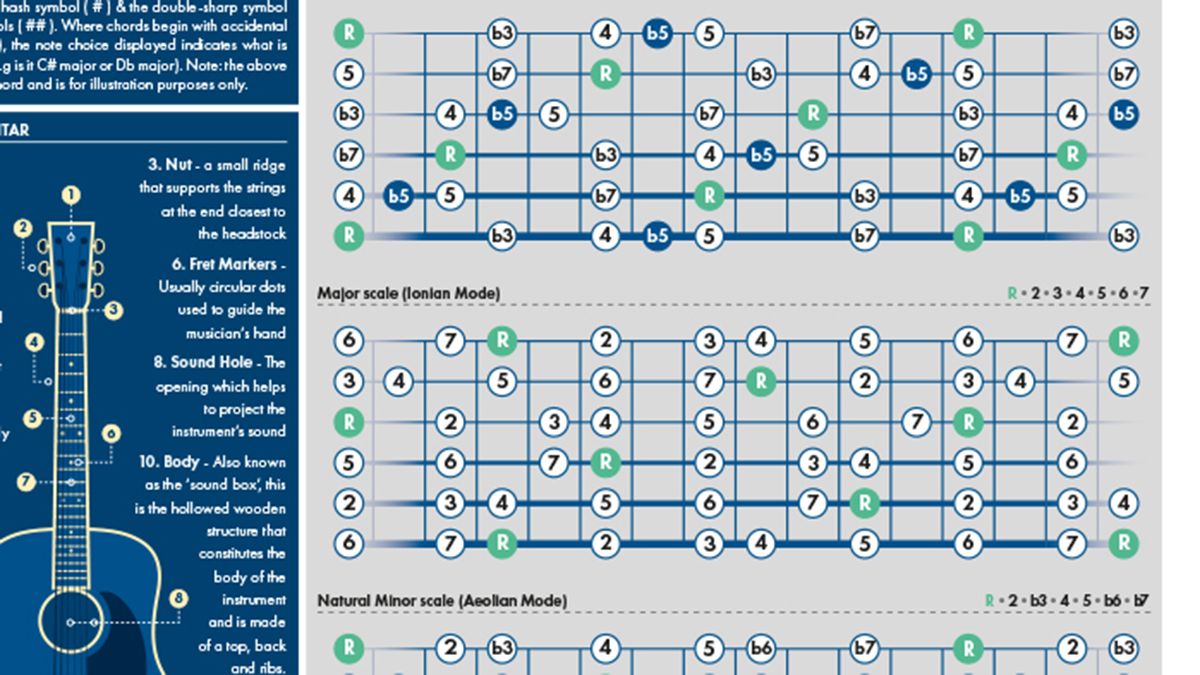The width and height of the screenshot is (1200, 675).
Task: Click b3 note on fifth string, top fretboard
Action: [x=864, y=195]
